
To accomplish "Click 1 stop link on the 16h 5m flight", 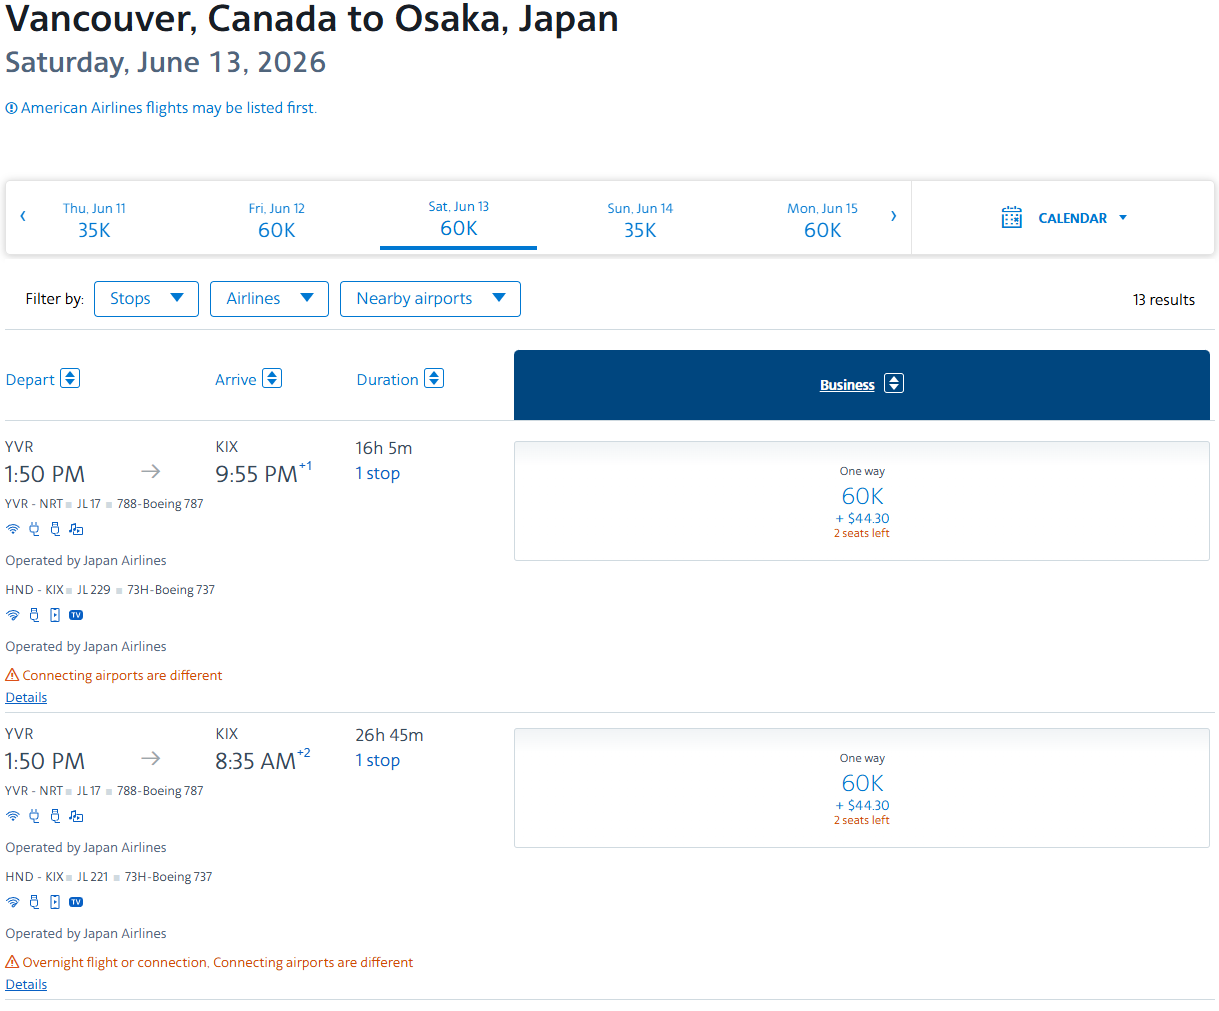I will [377, 473].
